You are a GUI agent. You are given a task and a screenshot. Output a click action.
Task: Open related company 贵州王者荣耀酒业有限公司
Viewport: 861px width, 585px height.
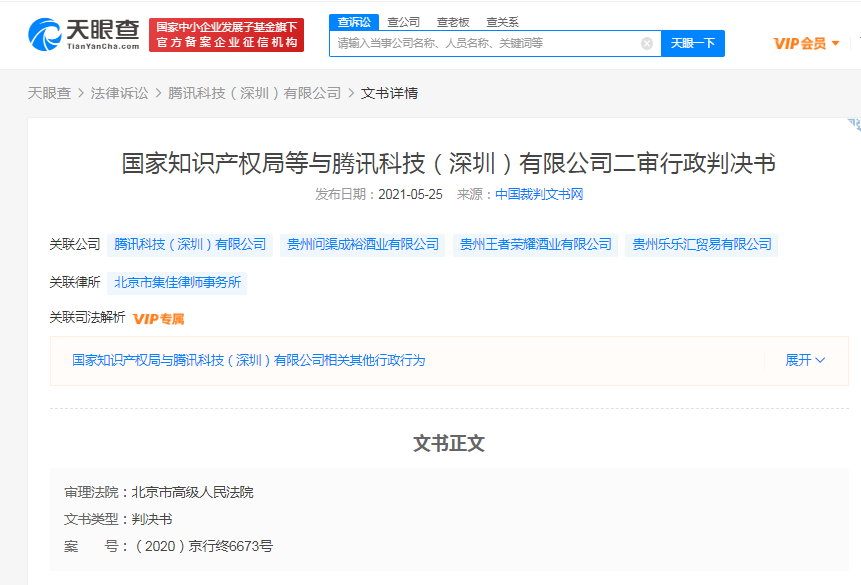[x=535, y=244]
